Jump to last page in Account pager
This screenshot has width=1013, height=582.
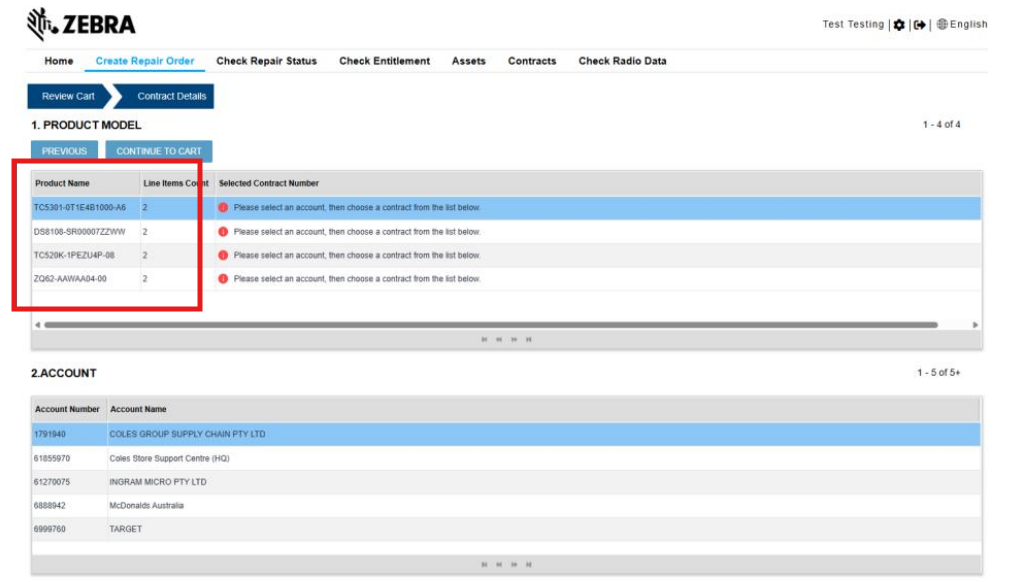(528, 565)
